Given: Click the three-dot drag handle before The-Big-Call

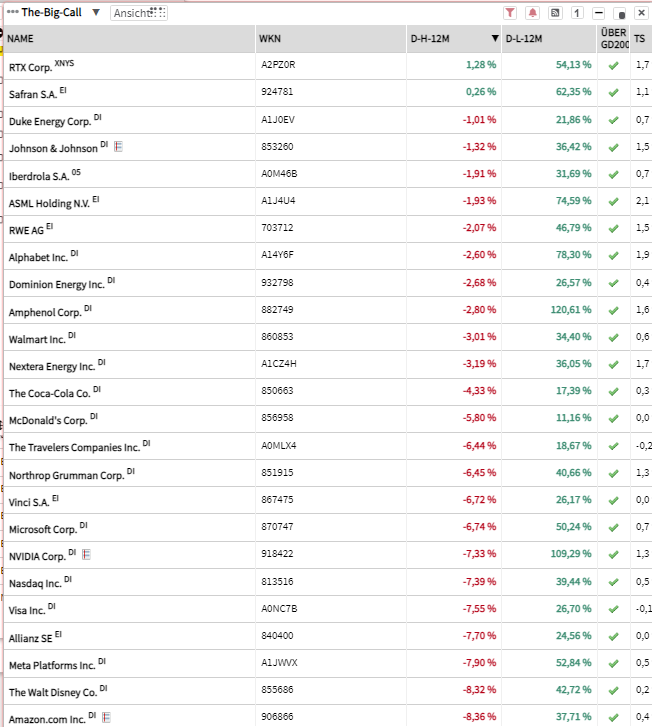Looking at the screenshot, I should pyautogui.click(x=12, y=12).
